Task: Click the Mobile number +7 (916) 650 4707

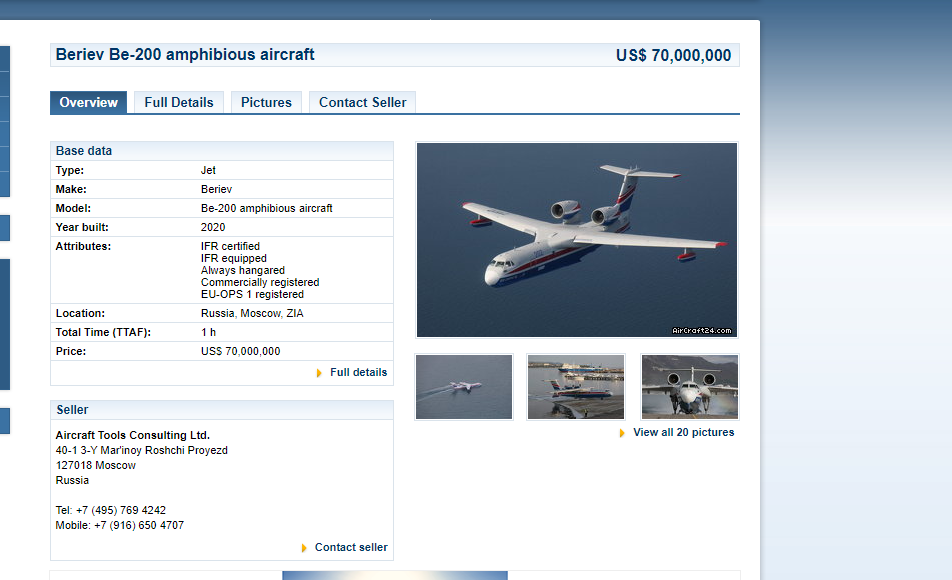Action: [x=139, y=525]
